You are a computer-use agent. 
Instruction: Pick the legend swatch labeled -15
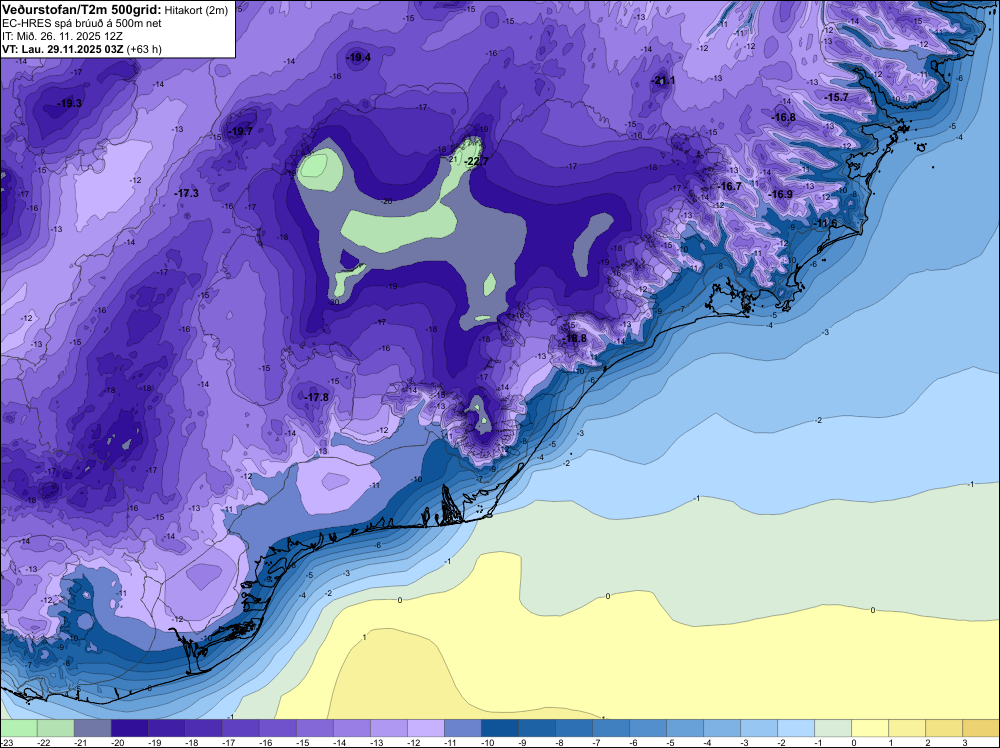(x=314, y=728)
